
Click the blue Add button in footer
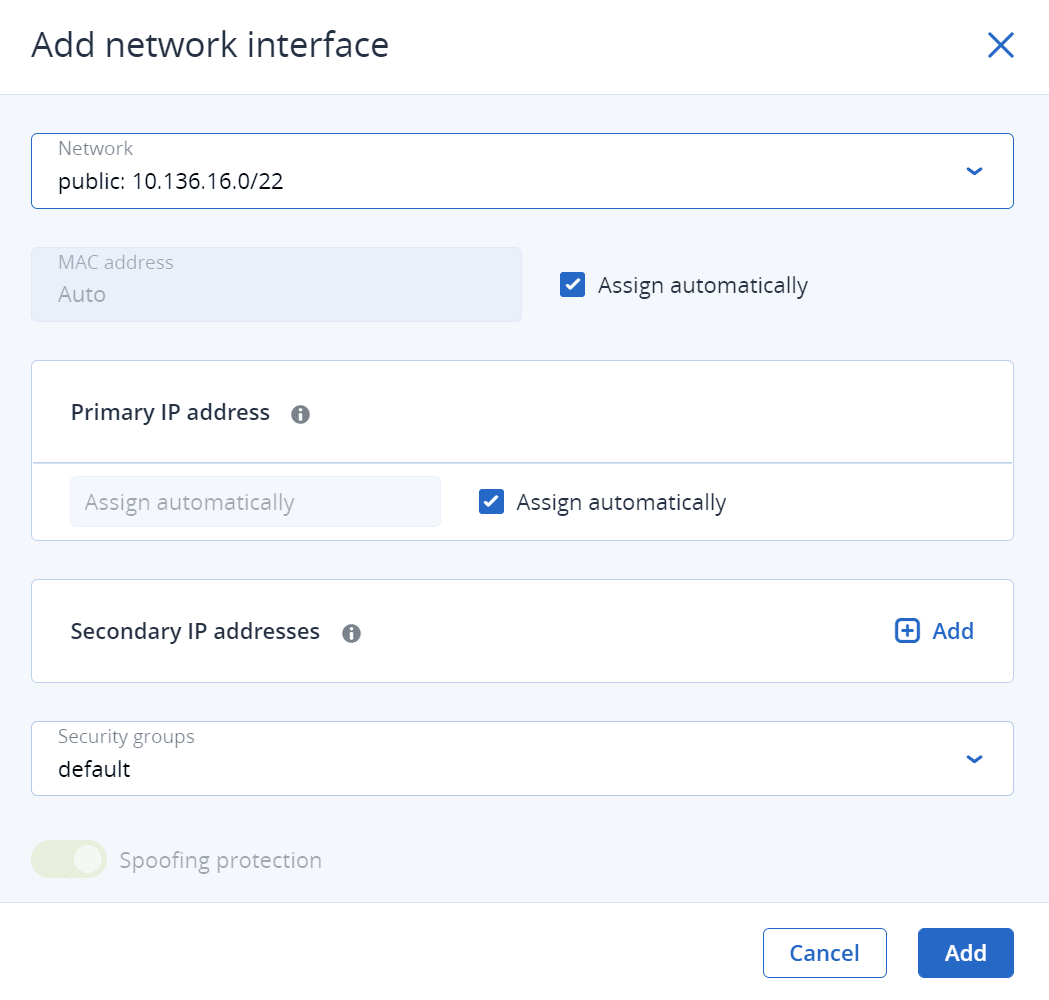point(965,953)
